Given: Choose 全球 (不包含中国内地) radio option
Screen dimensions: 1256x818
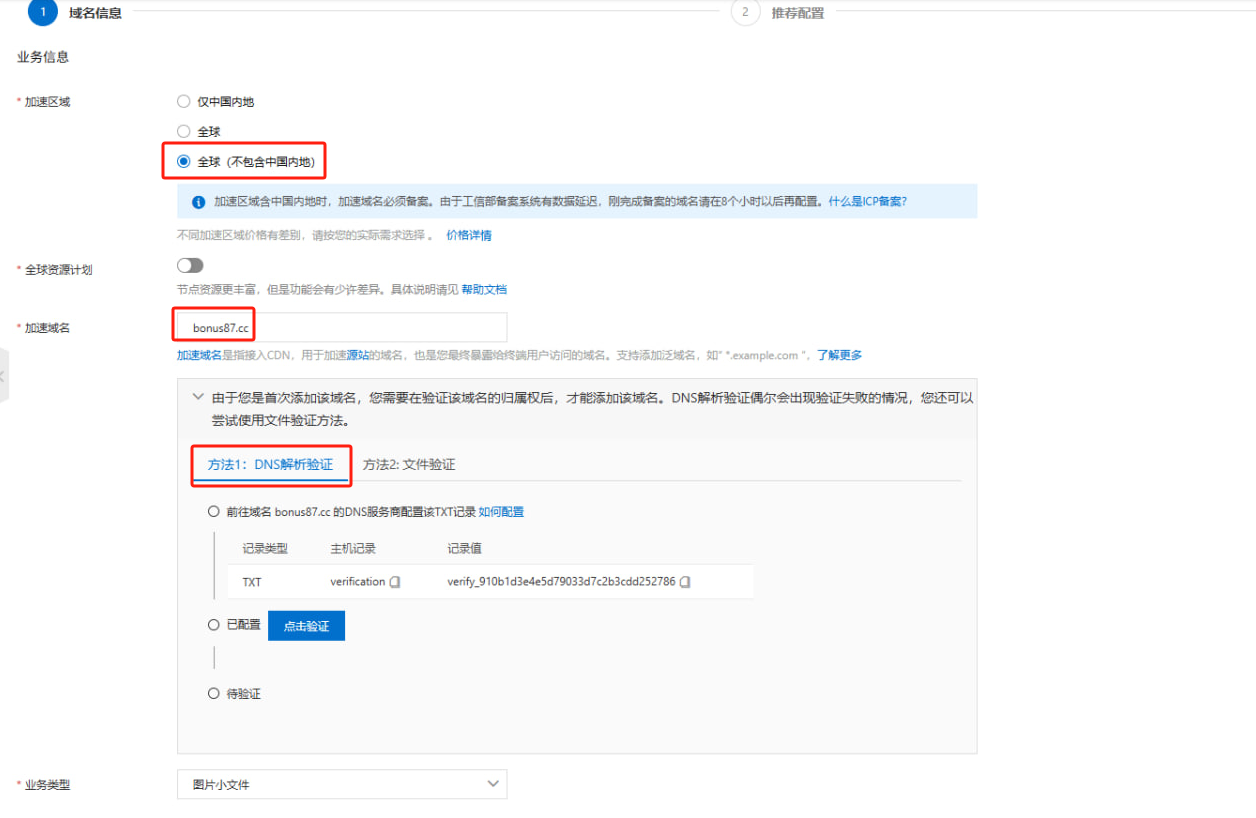Looking at the screenshot, I should click(183, 161).
